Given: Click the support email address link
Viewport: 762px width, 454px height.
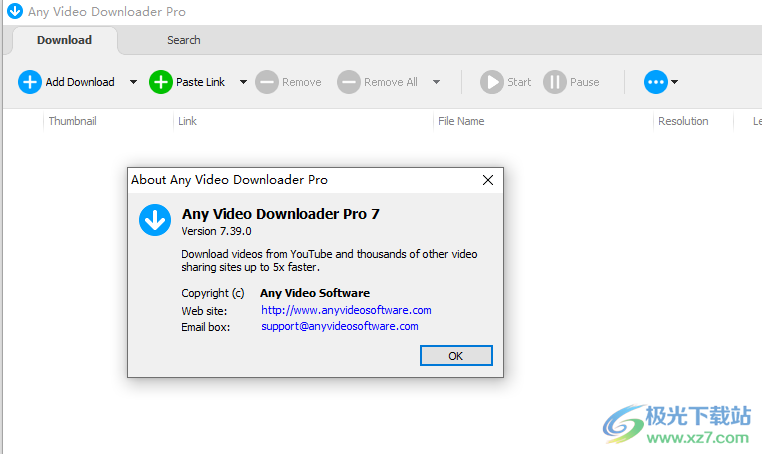Looking at the screenshot, I should [340, 326].
